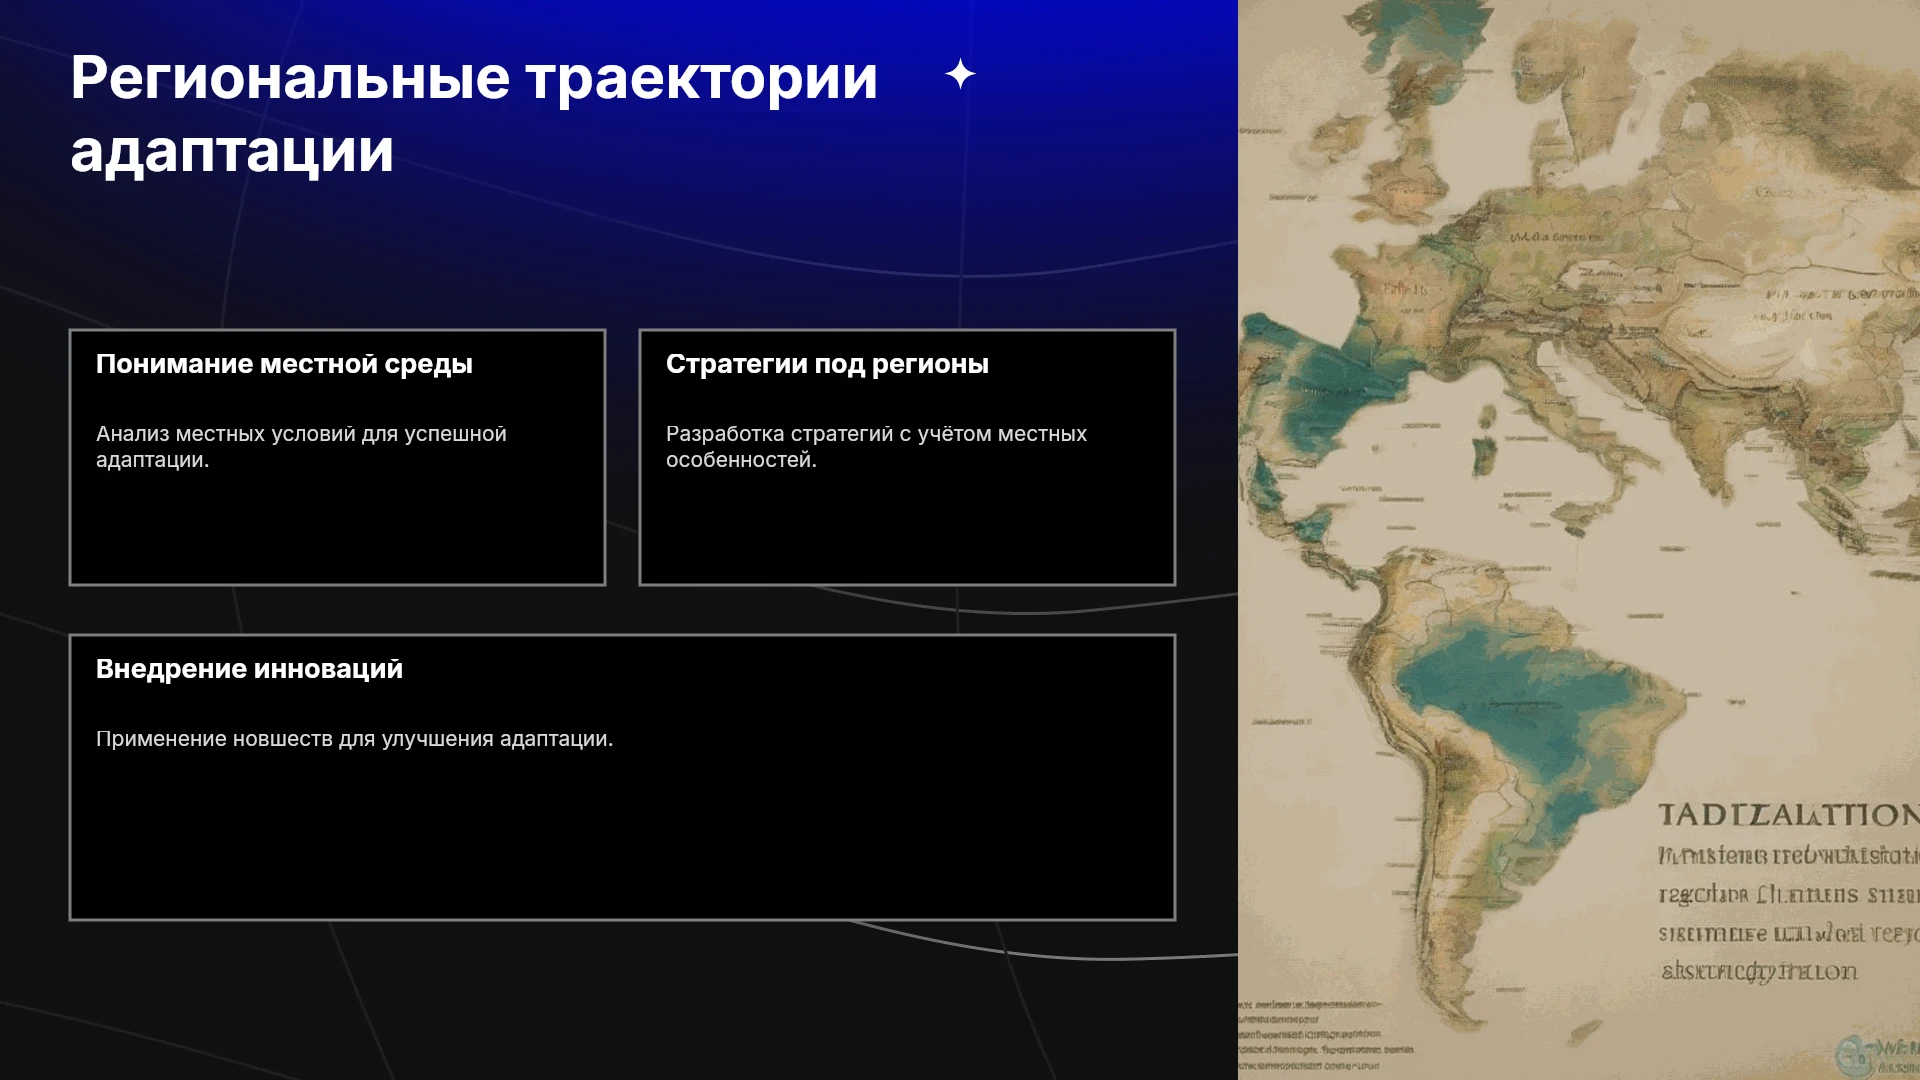Click the white four-pointed sparkle icon
The height and width of the screenshot is (1080, 1920).
tap(960, 74)
